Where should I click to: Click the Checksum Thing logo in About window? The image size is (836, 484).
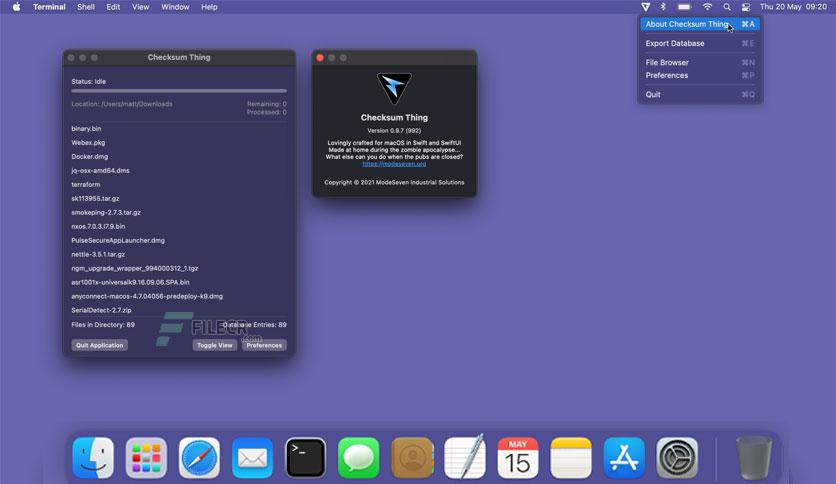[394, 88]
